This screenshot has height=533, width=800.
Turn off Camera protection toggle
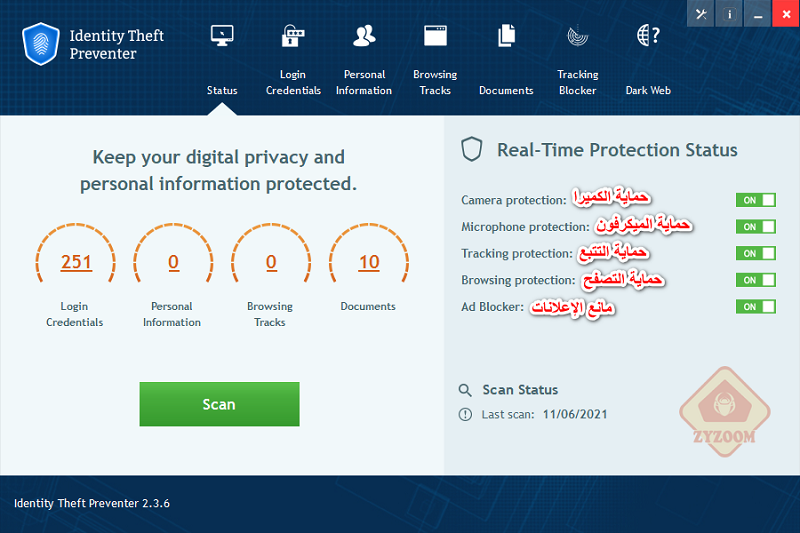coord(756,200)
